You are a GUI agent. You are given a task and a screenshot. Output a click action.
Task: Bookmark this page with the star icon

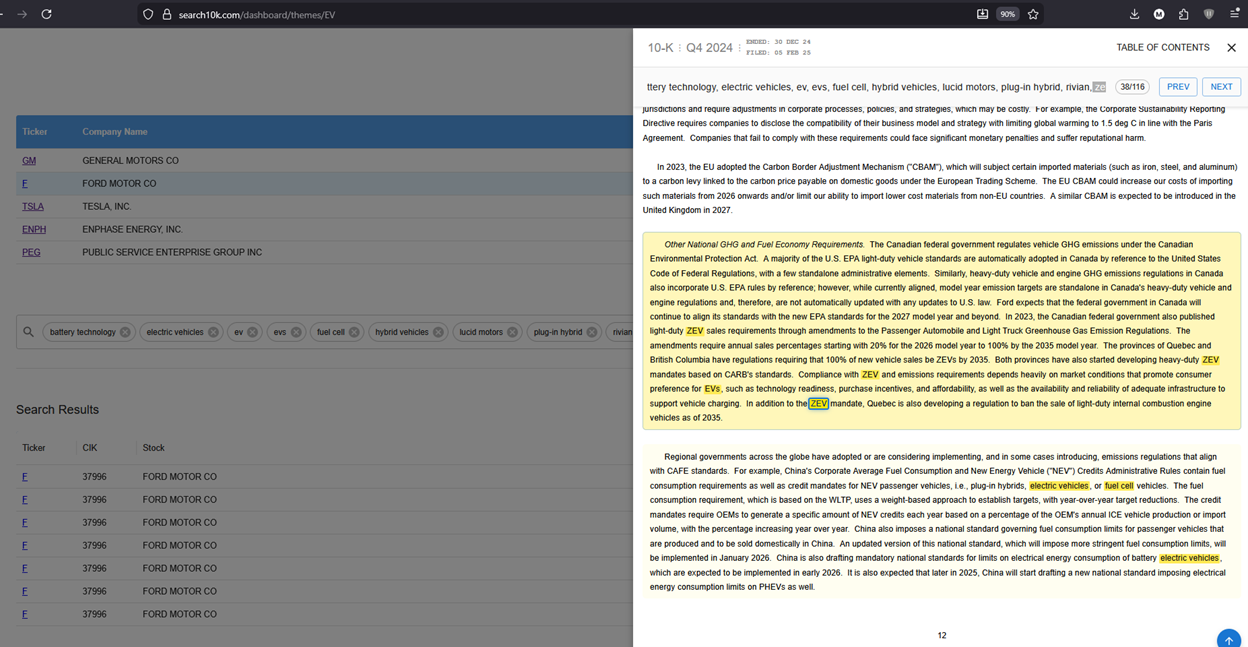pyautogui.click(x=1033, y=14)
